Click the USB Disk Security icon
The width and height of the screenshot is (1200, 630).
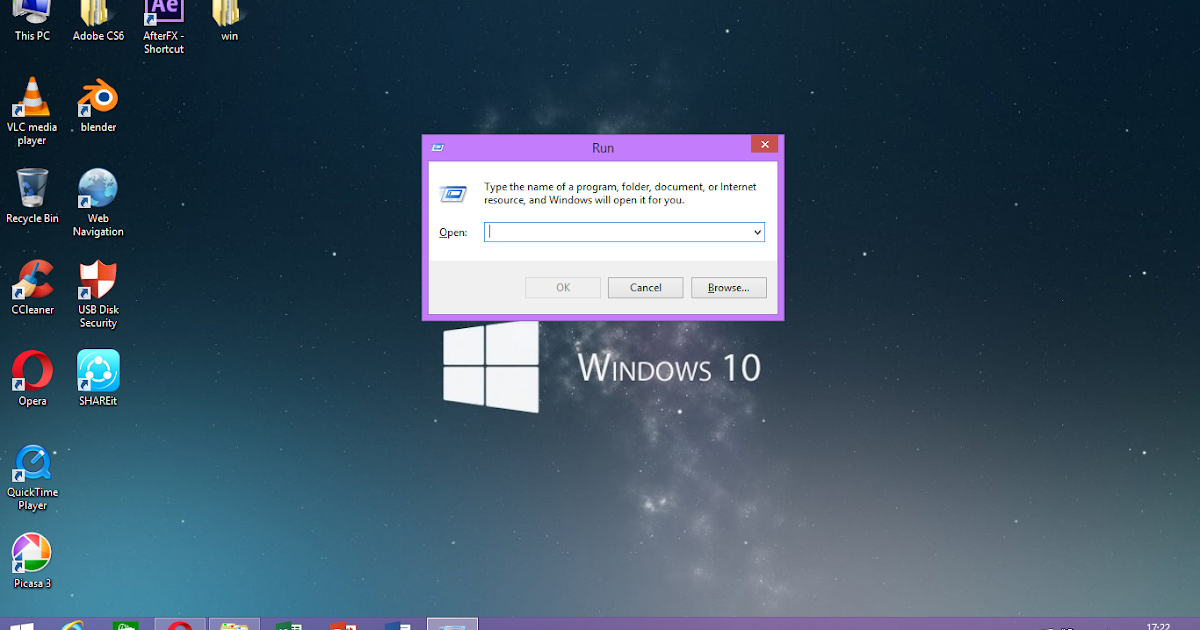(98, 293)
